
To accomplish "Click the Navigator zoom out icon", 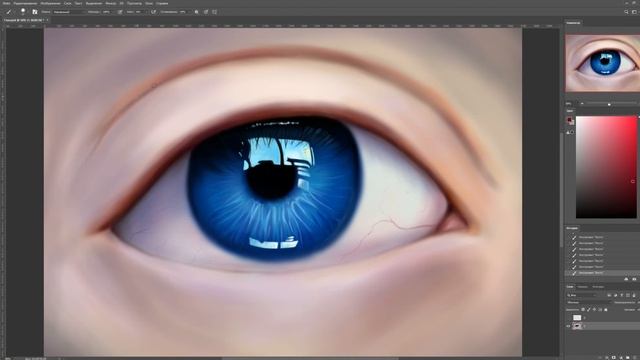I will (x=582, y=104).
